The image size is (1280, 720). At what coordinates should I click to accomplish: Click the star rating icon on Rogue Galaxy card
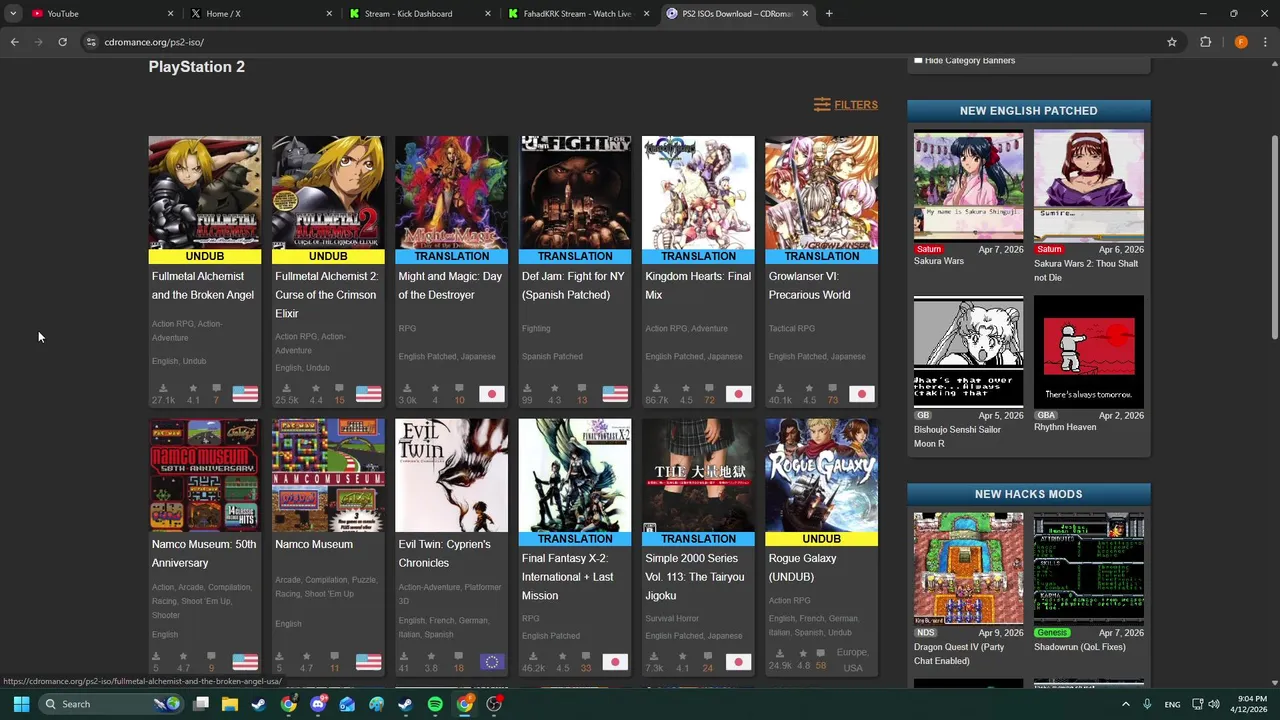[x=803, y=654]
